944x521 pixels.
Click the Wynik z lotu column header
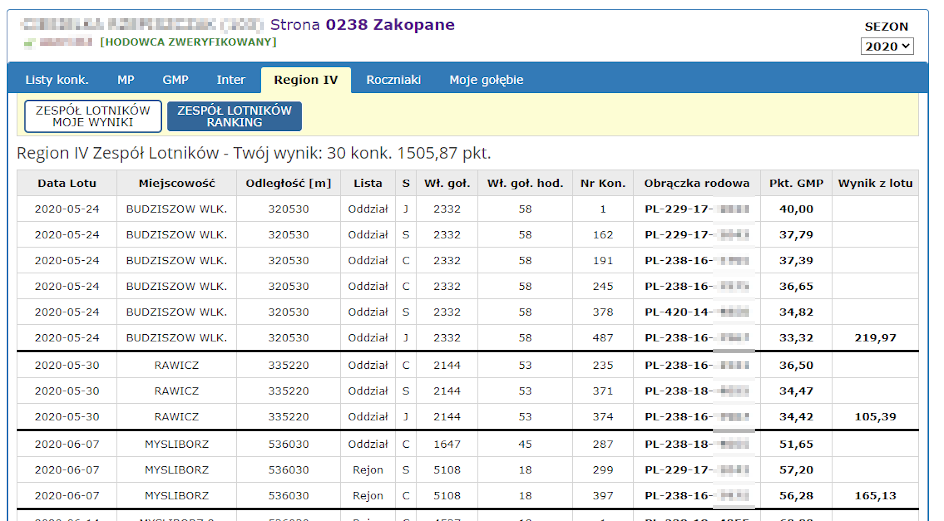click(x=875, y=183)
